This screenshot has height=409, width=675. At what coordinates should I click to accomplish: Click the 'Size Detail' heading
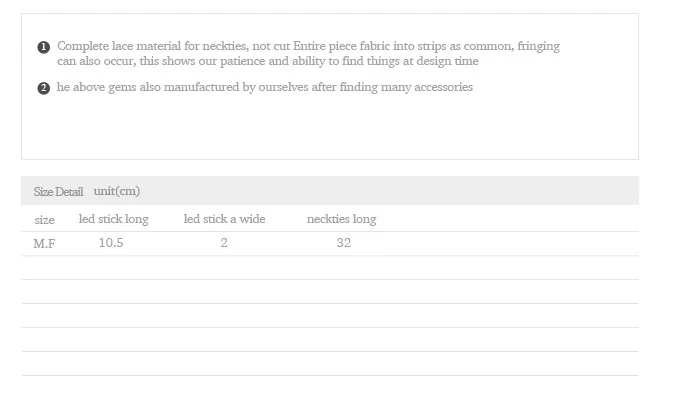click(58, 192)
